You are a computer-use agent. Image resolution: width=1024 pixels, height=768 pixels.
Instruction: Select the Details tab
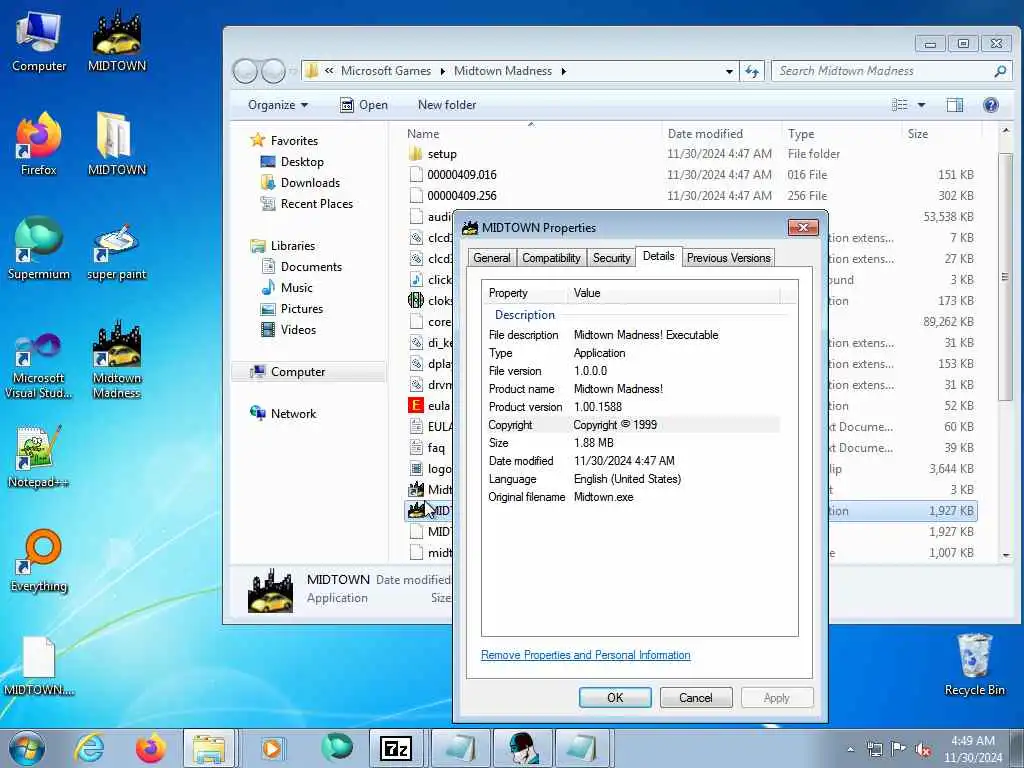click(x=659, y=256)
